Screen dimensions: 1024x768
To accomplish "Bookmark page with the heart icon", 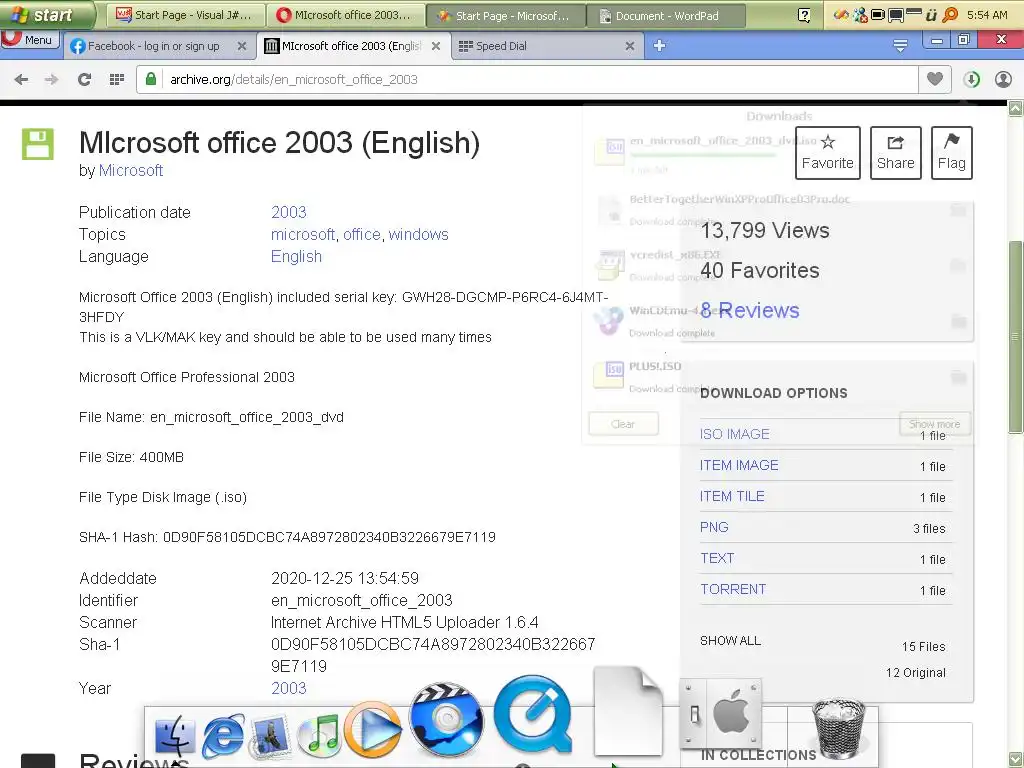I will (x=935, y=79).
